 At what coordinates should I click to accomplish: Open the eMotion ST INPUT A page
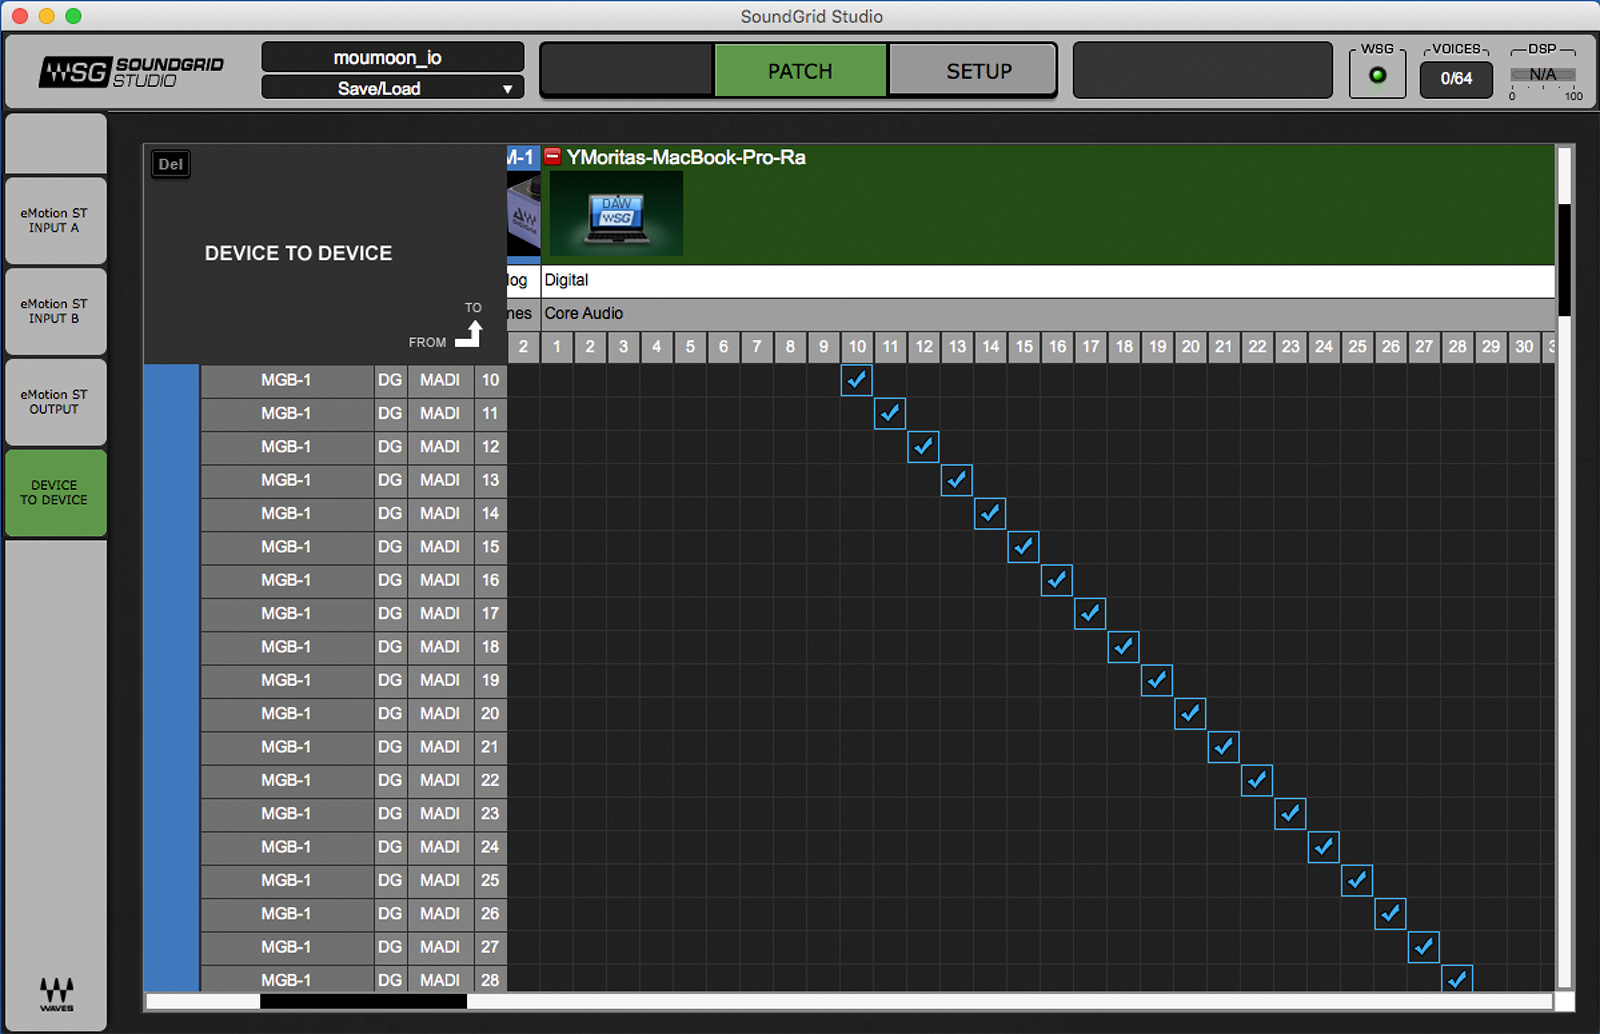pyautogui.click(x=56, y=221)
